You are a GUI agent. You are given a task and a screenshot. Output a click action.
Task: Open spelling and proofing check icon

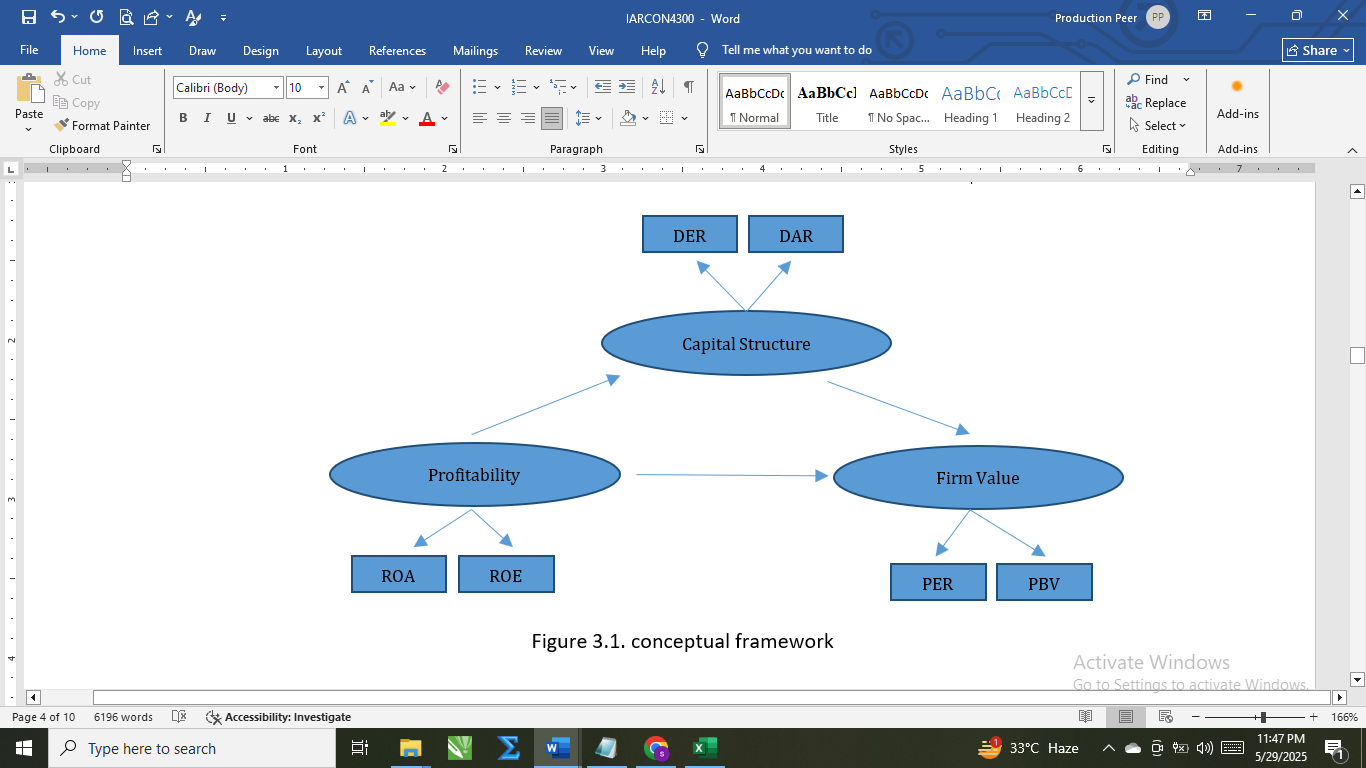[179, 717]
